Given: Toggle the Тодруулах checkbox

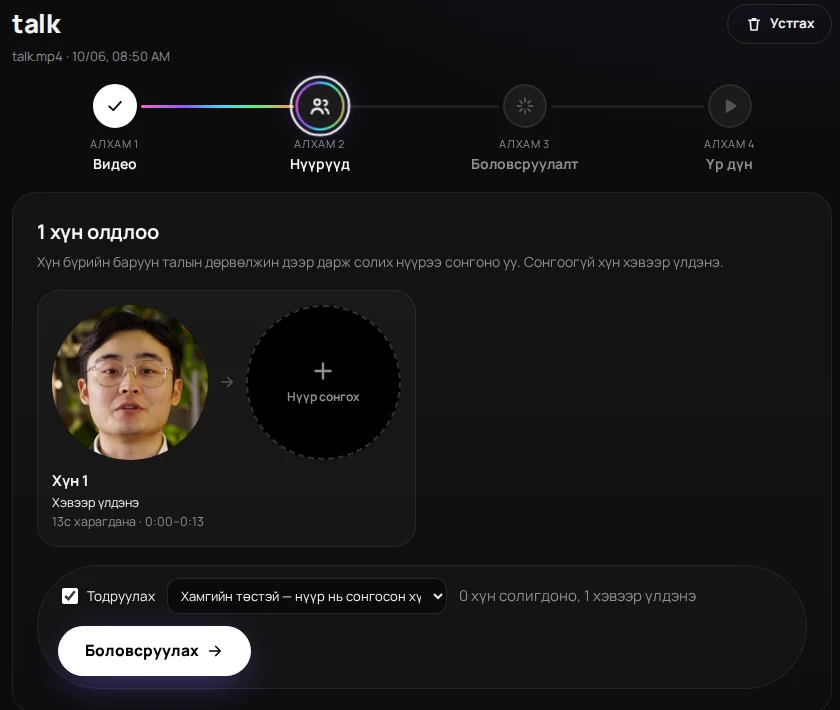Looking at the screenshot, I should tap(70, 596).
